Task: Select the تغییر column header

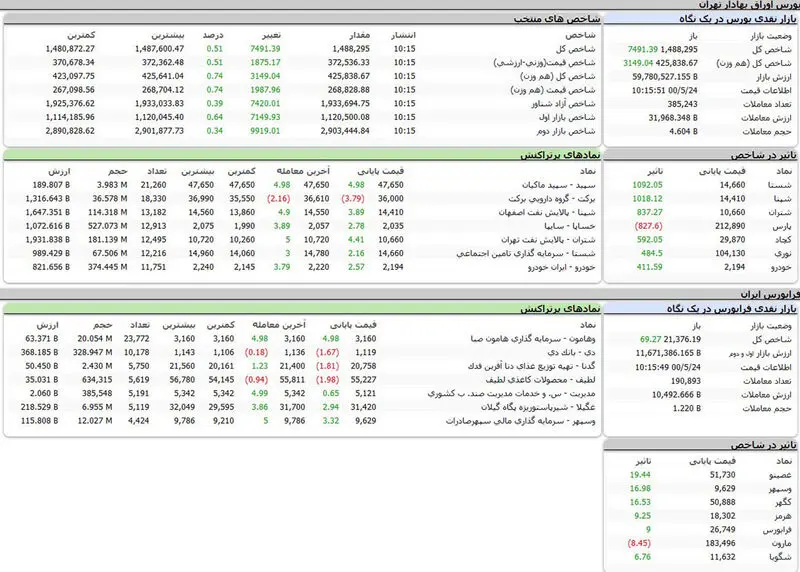Action: coord(271,35)
